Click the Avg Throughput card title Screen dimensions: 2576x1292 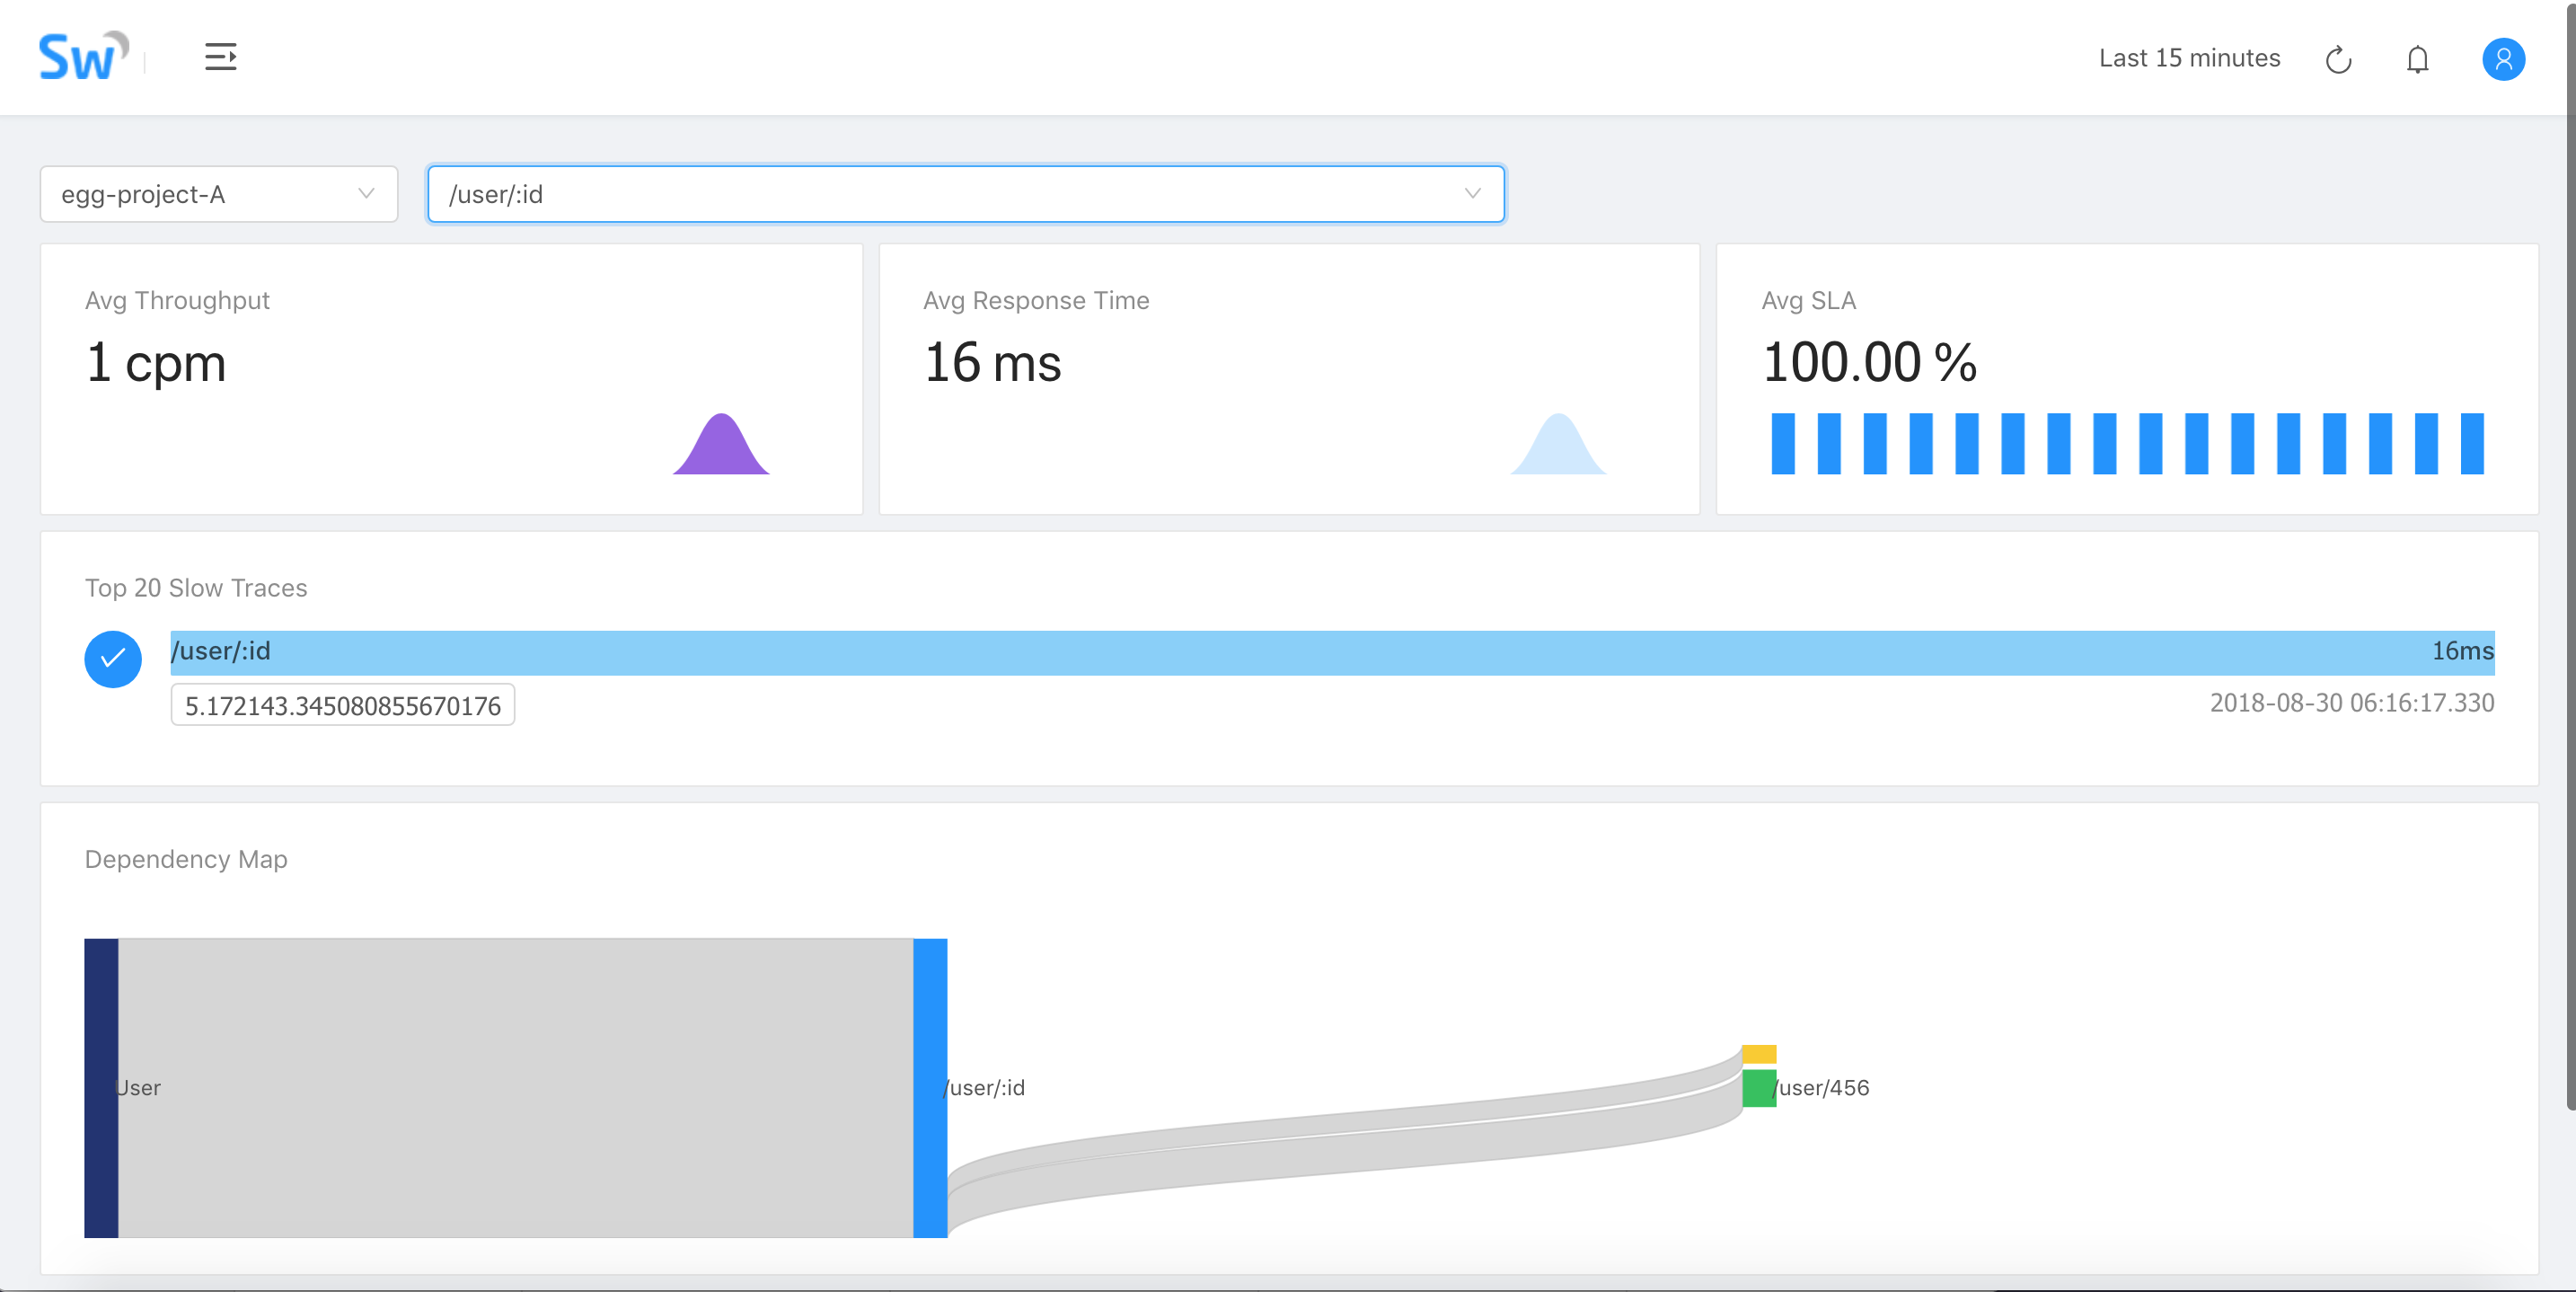[x=177, y=300]
